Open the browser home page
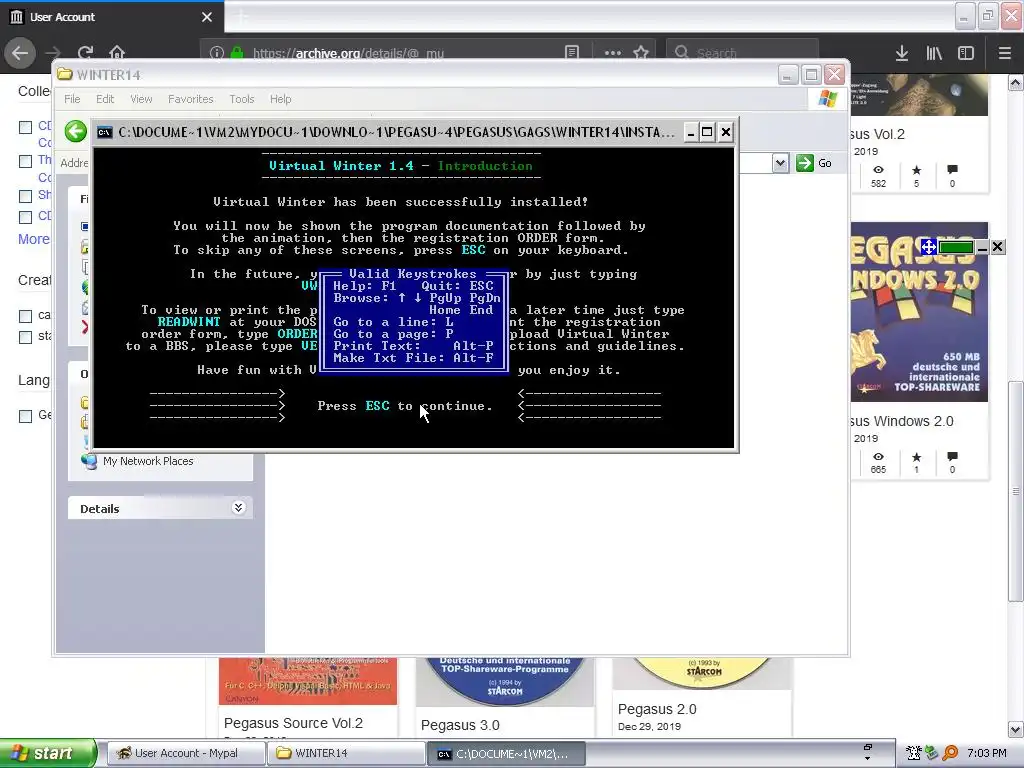 point(117,53)
